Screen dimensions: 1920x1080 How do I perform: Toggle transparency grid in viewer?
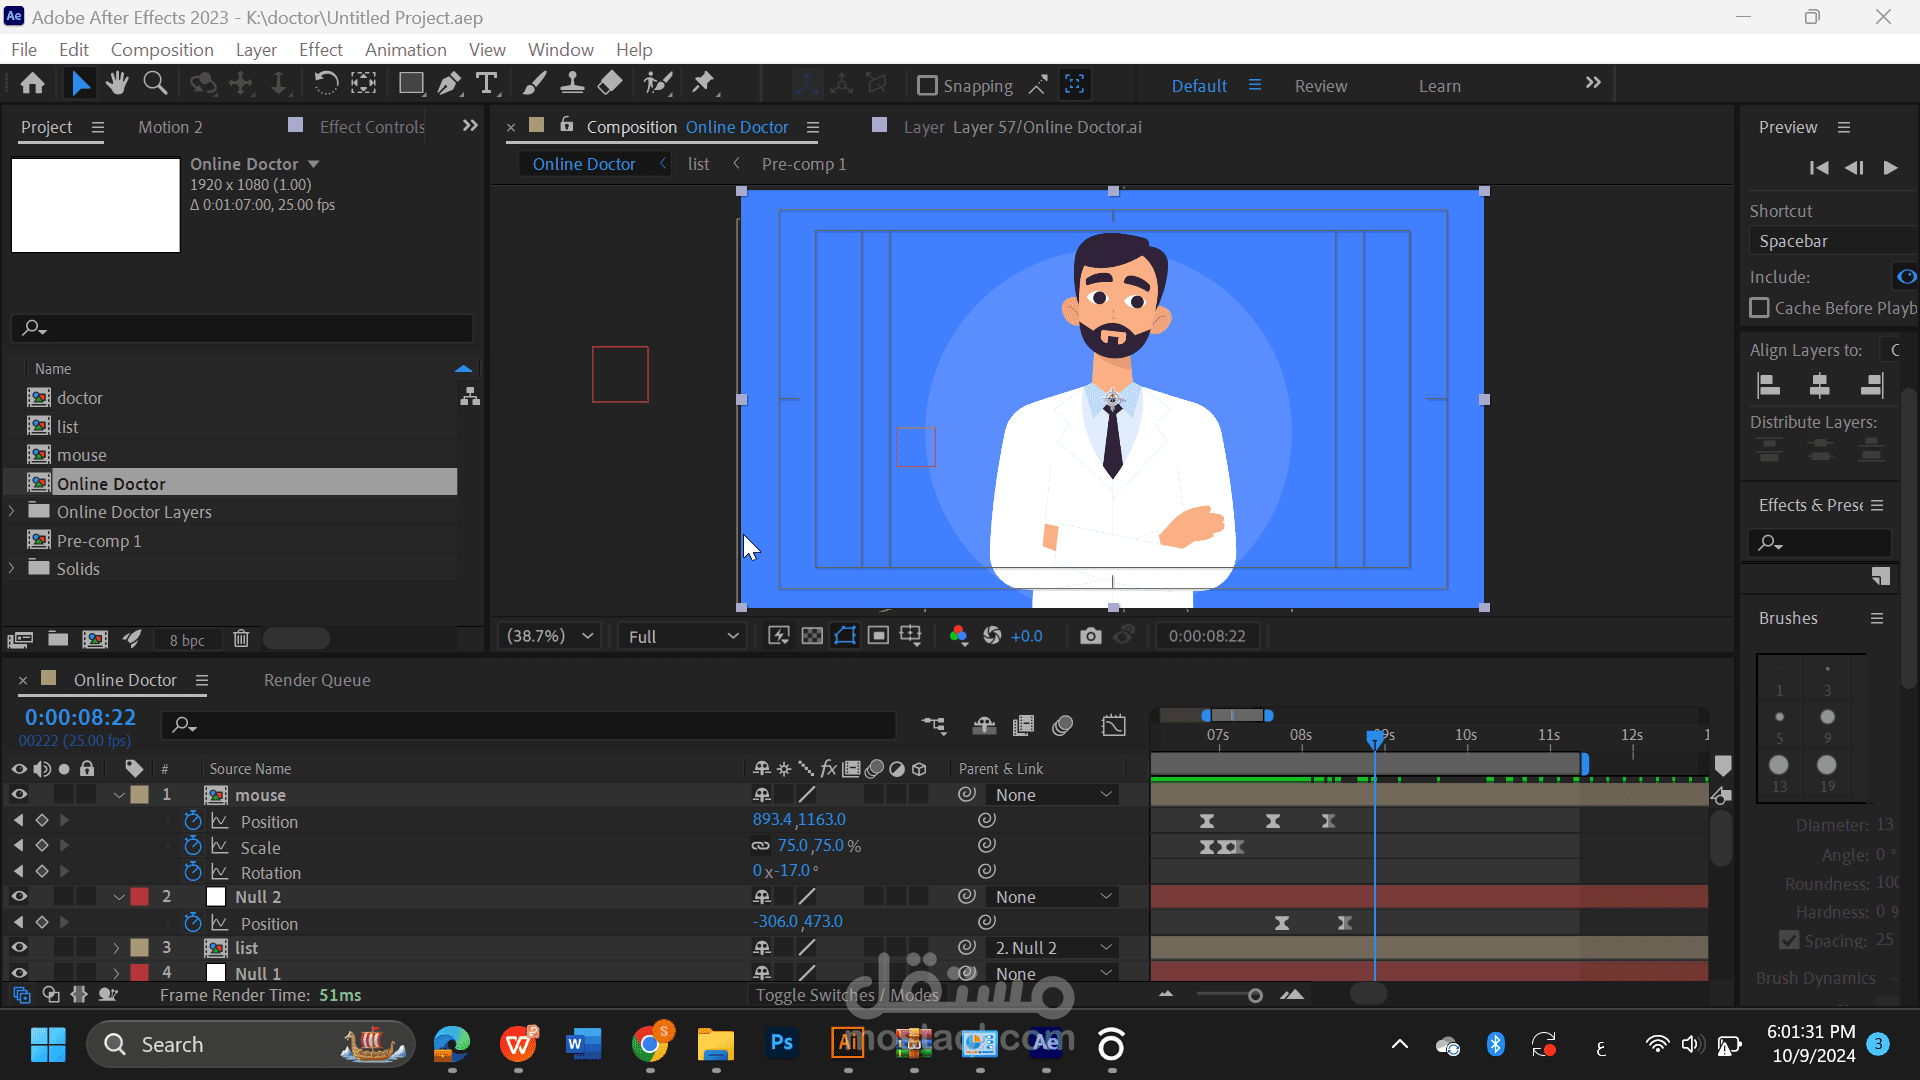tap(812, 636)
